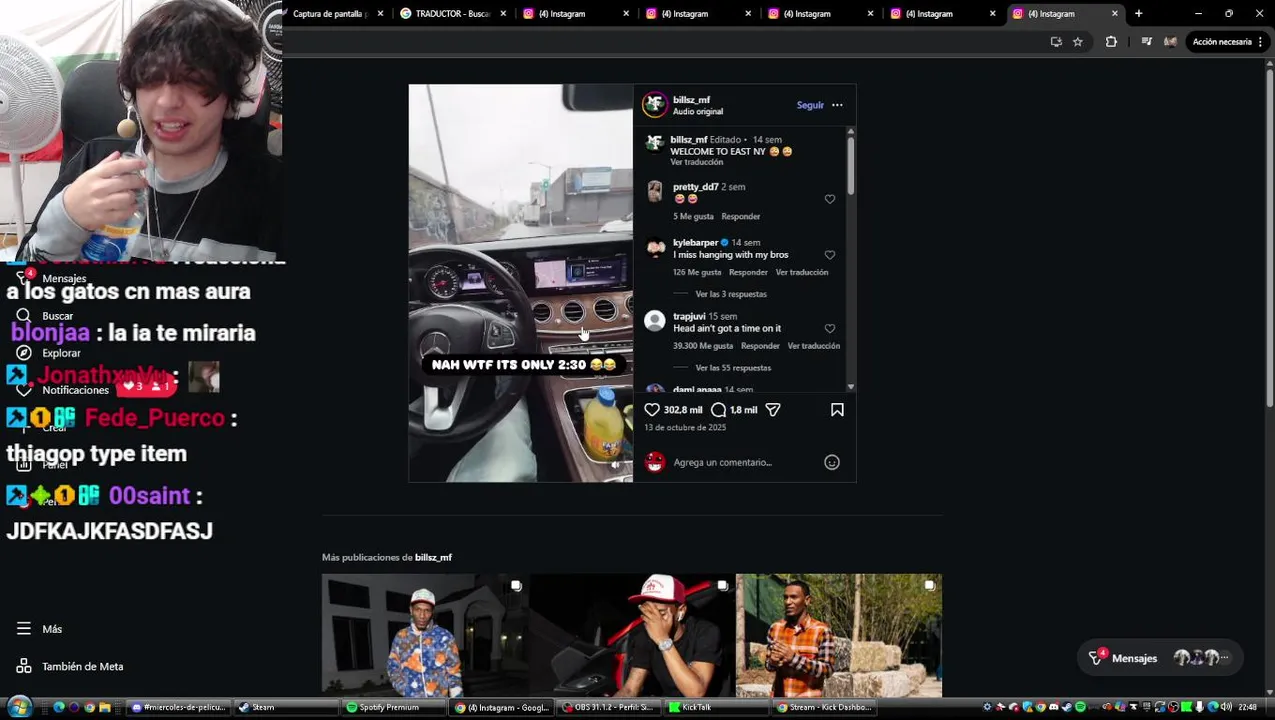Close the Captura de pantalla tab
This screenshot has height=720, width=1275.
pos(380,14)
